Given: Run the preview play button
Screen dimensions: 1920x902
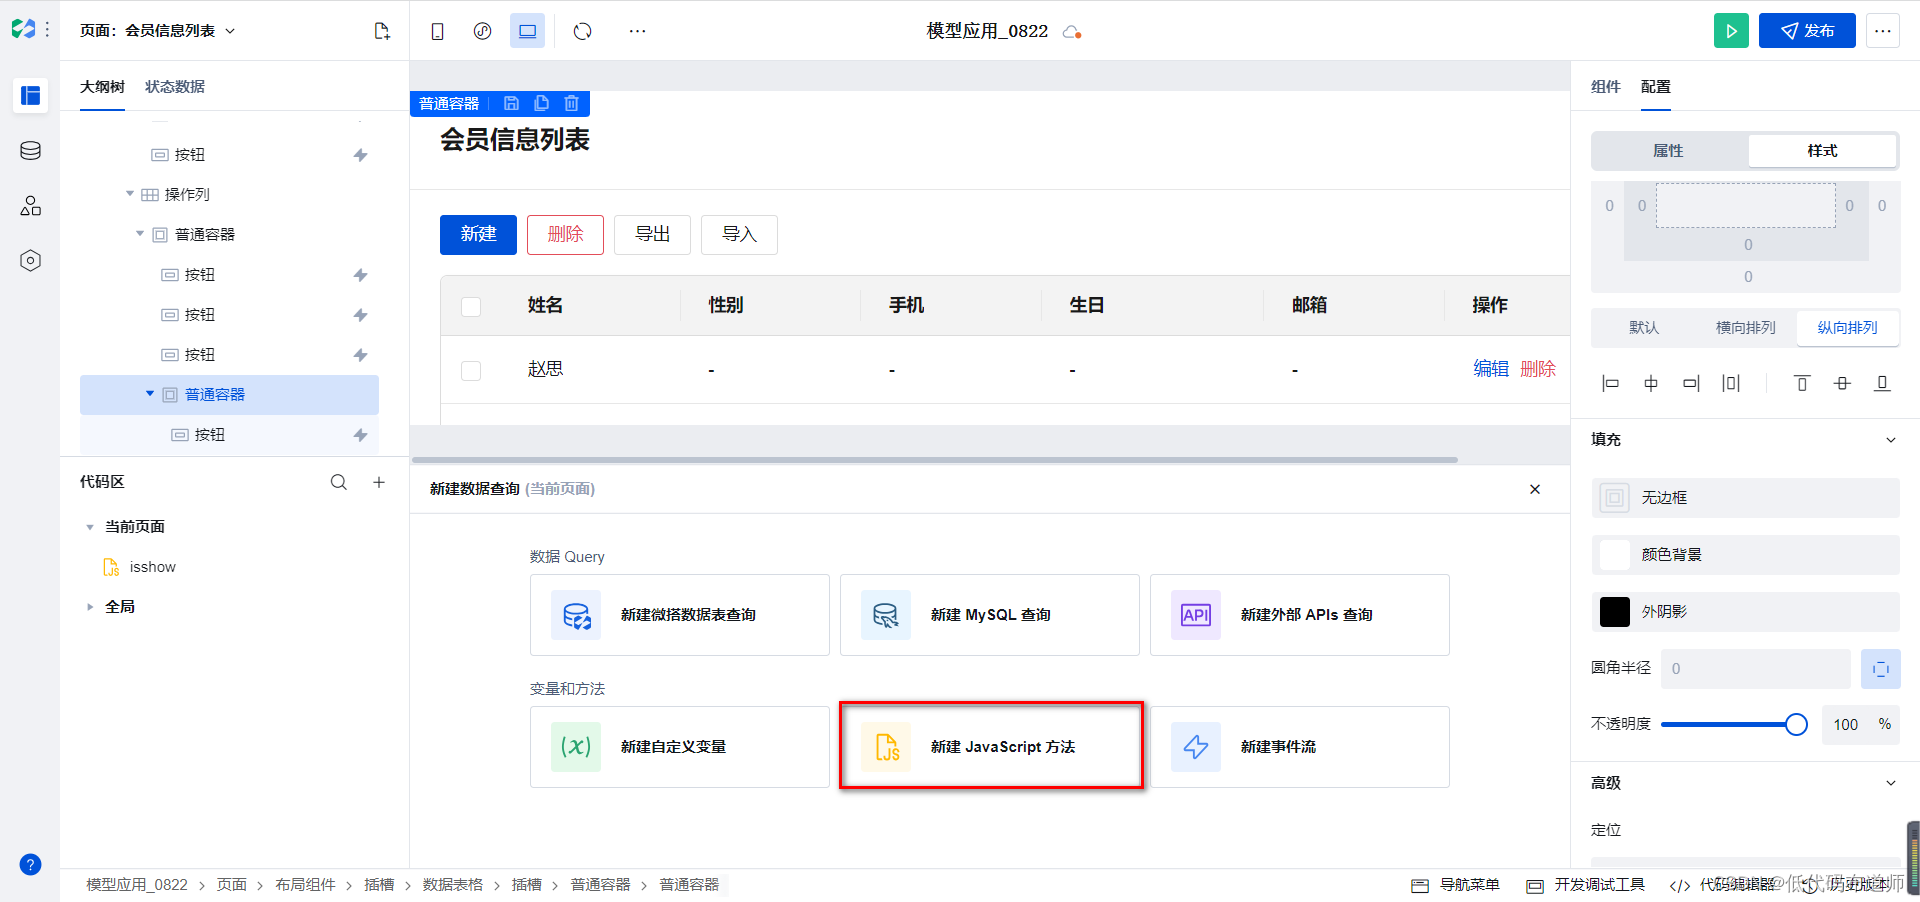Looking at the screenshot, I should point(1731,31).
